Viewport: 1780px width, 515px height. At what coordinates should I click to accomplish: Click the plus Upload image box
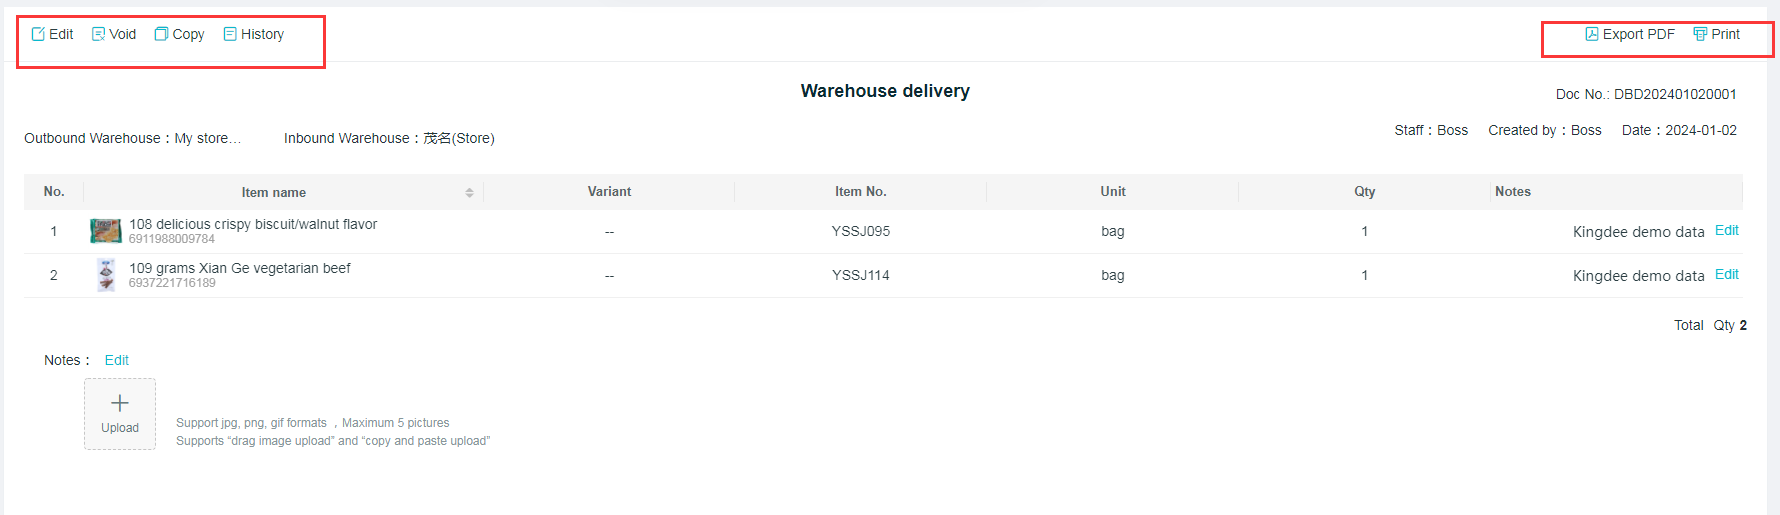click(120, 413)
